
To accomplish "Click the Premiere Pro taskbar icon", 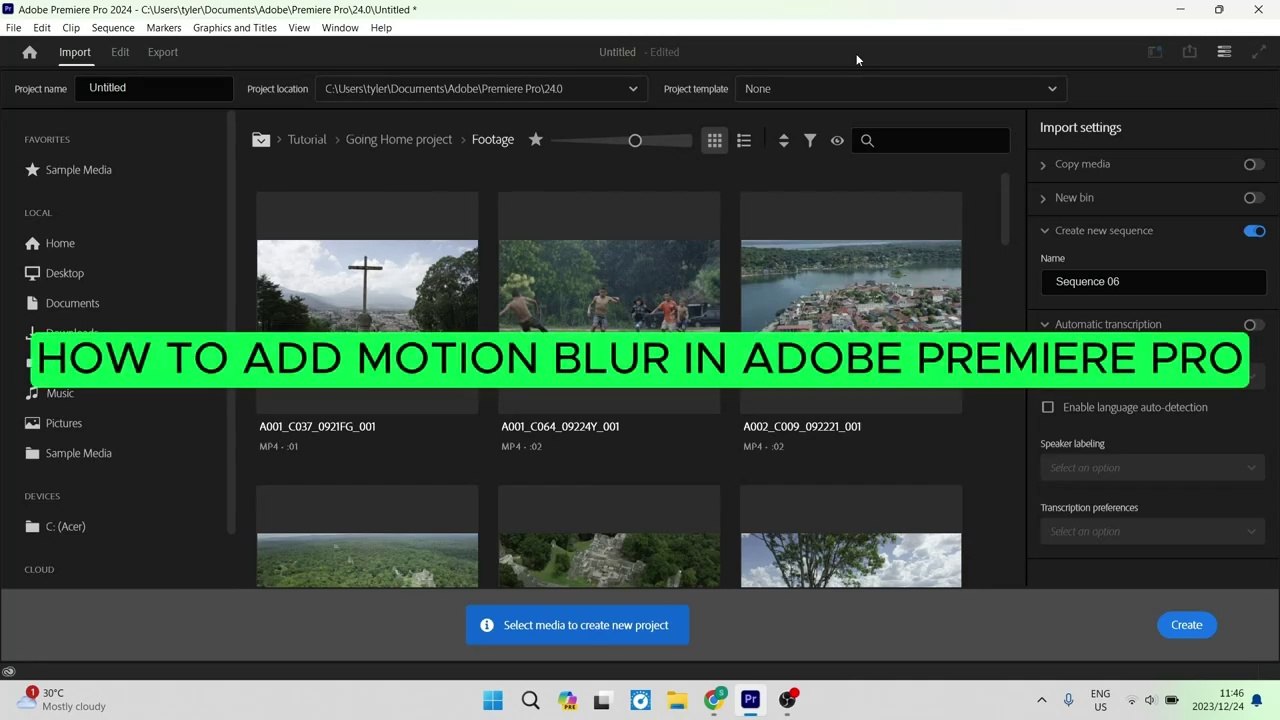I will (750, 700).
